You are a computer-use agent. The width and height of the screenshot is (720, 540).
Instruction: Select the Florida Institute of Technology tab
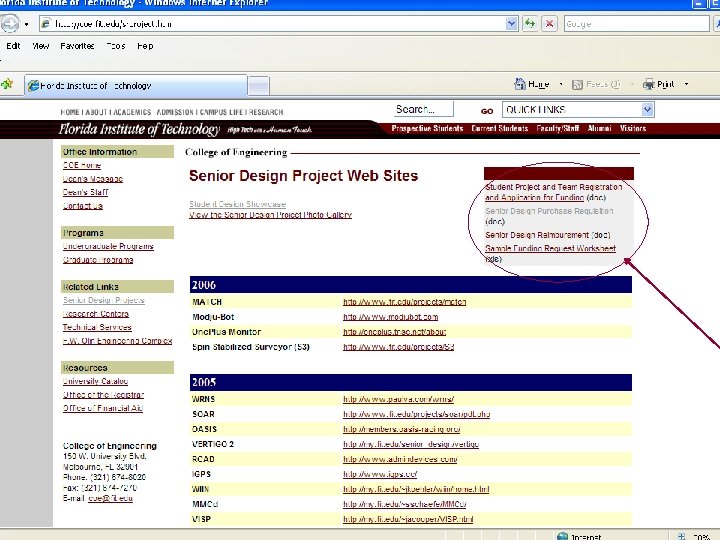click(135, 85)
